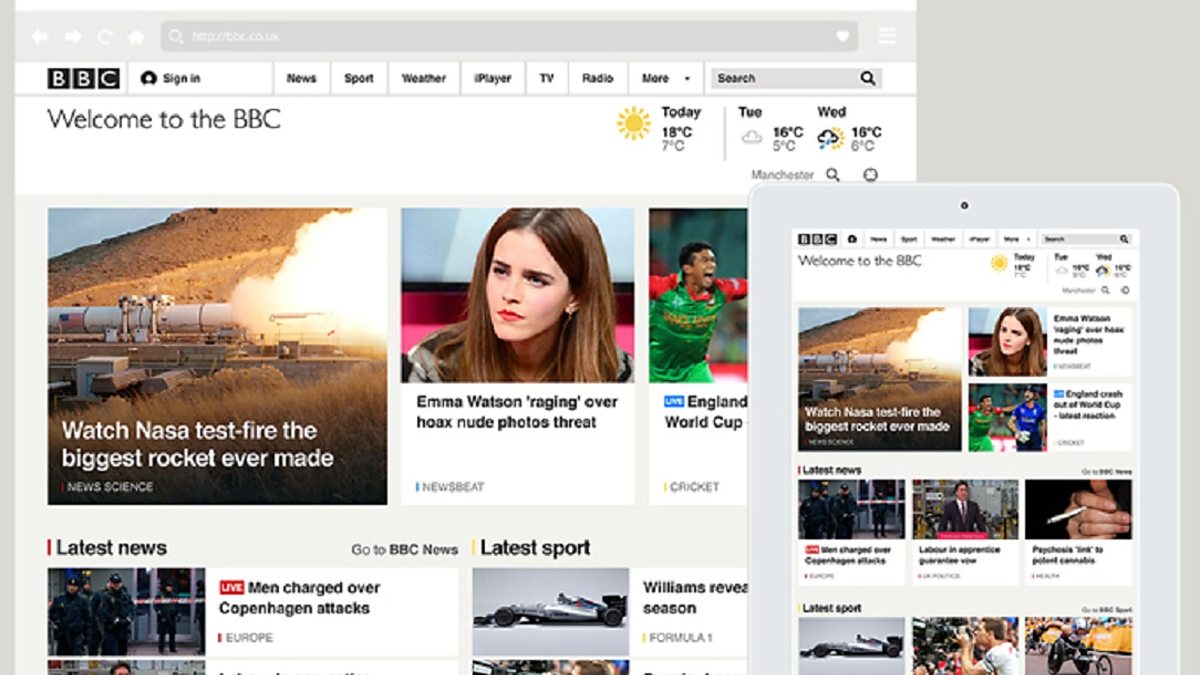Click the 'Latest news' heading in browser
This screenshot has height=675, width=1200.
(111, 548)
